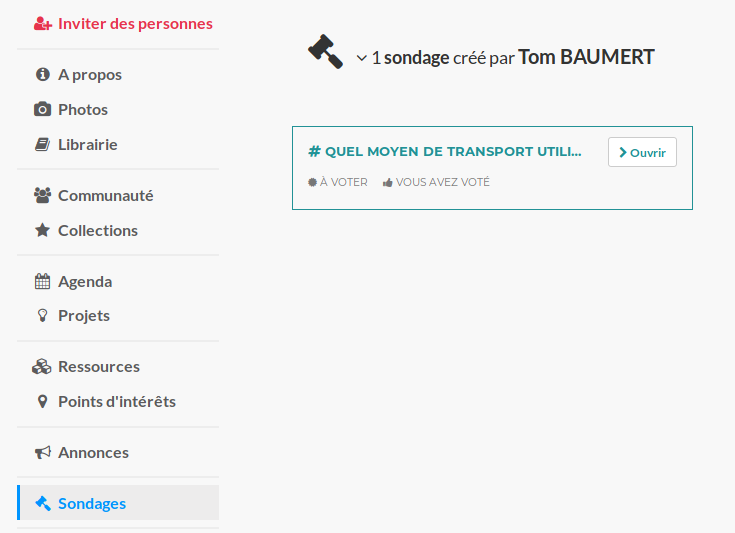Click the Tom BAUMERT creator name
Viewport: 735px width, 533px height.
click(x=586, y=57)
